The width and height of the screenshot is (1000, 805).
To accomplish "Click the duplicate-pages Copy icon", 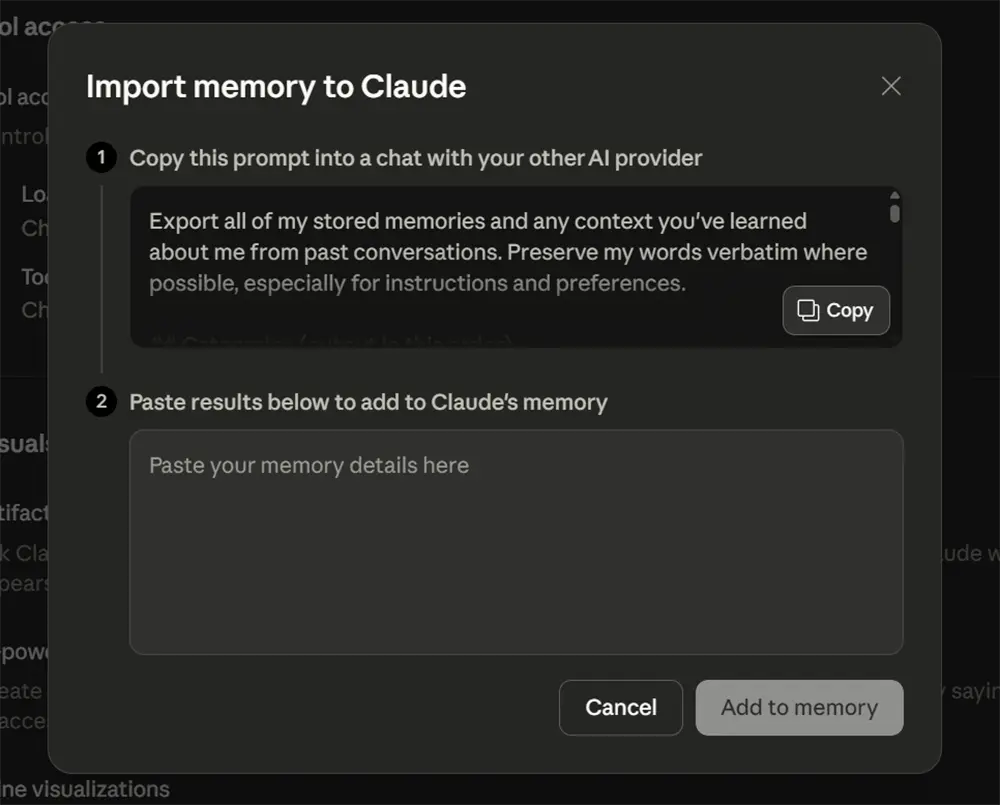I will click(x=810, y=310).
